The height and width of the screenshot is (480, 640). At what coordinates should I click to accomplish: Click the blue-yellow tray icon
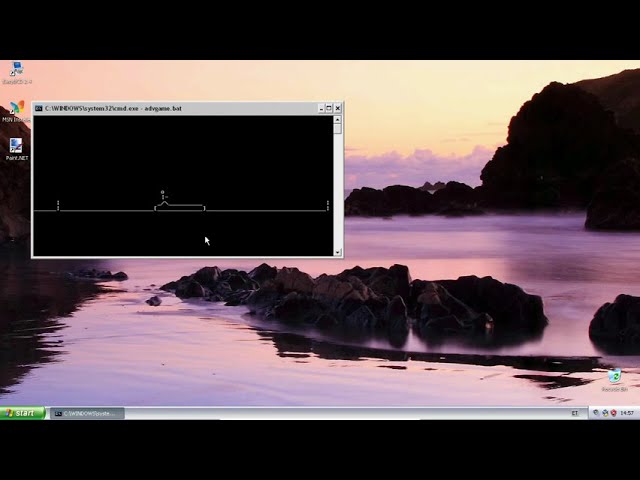click(x=605, y=413)
